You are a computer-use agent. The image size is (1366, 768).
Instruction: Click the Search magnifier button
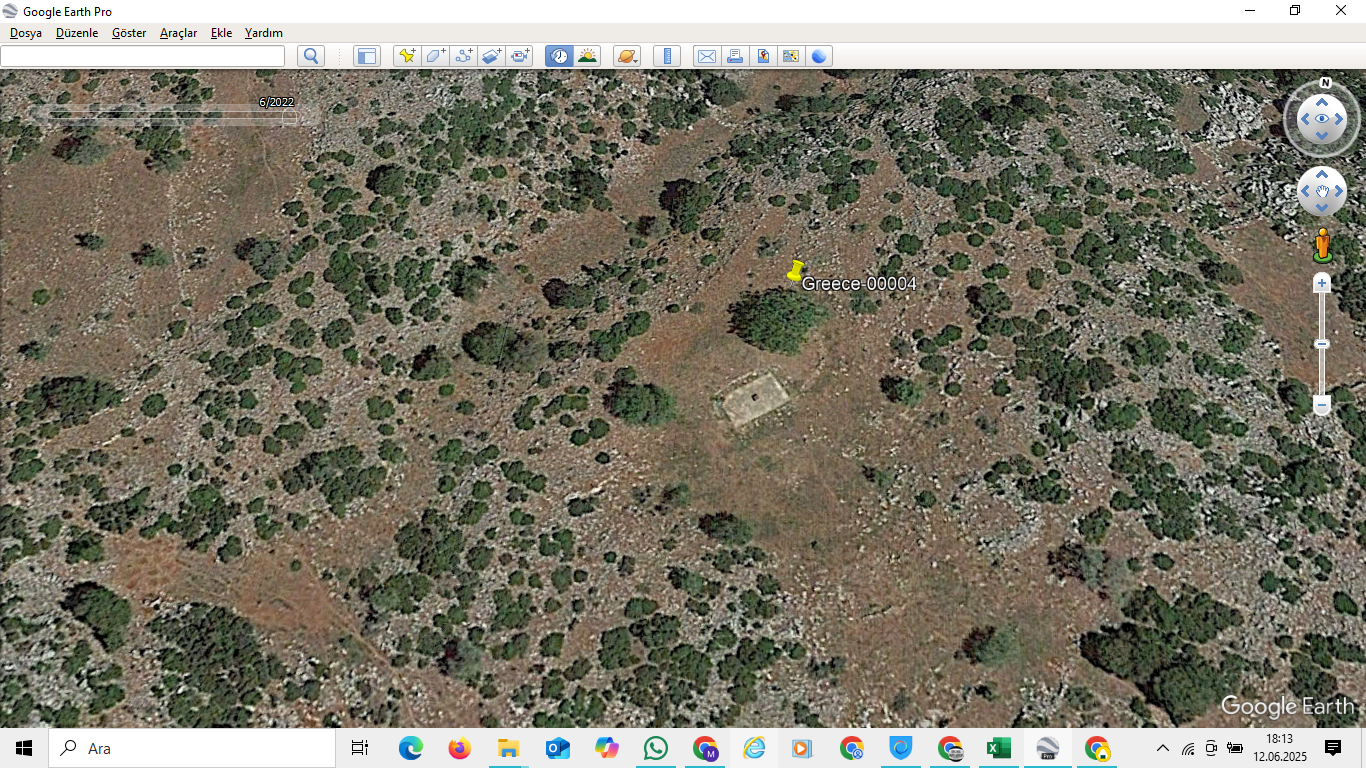click(311, 56)
